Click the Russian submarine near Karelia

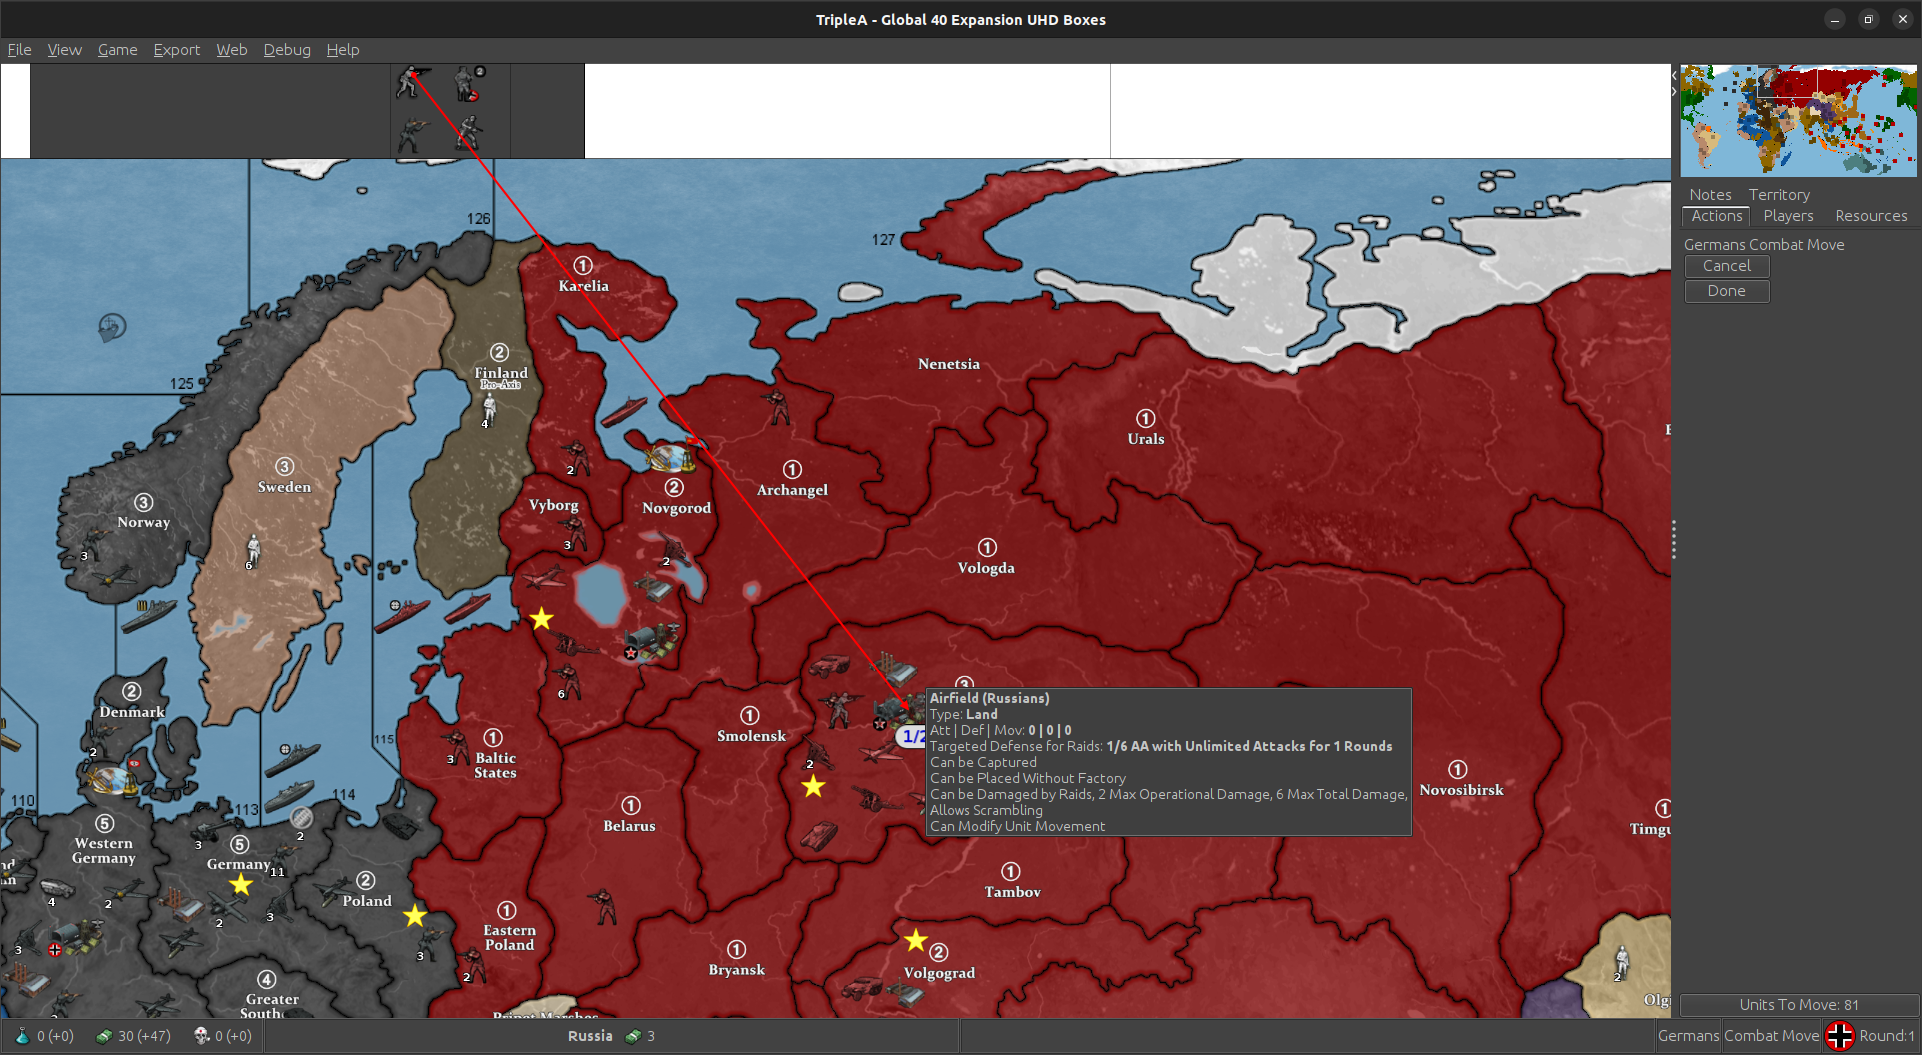click(624, 410)
